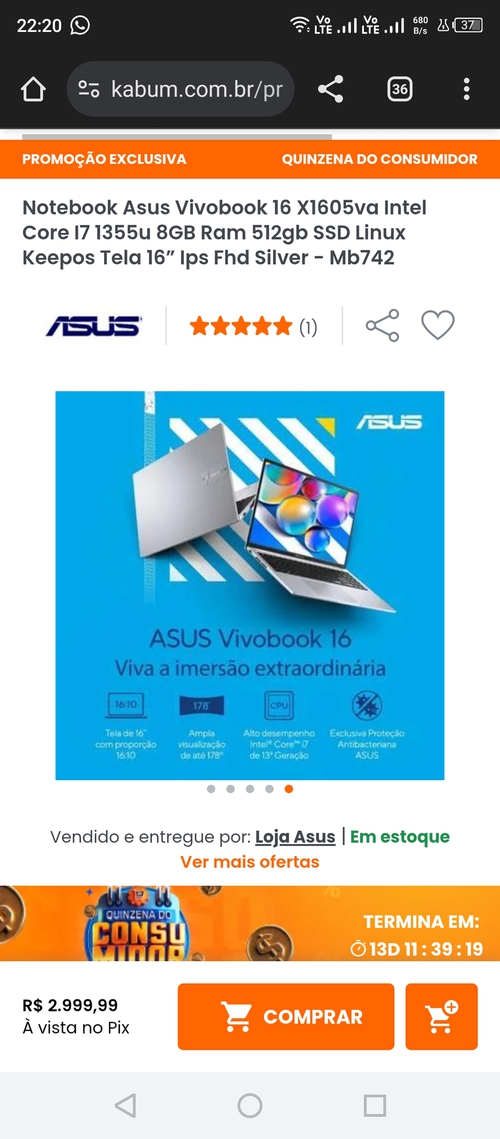Open the ASUS brand logo
The width and height of the screenshot is (500, 1139).
[94, 326]
